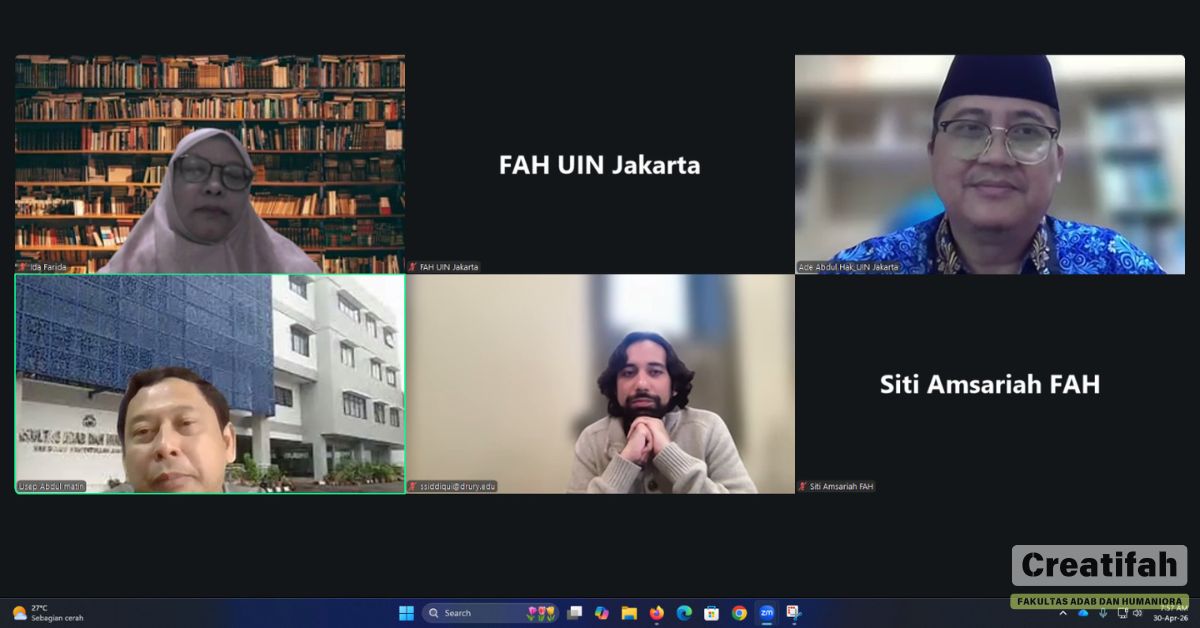Open File Explorer from the taskbar

[x=629, y=613]
